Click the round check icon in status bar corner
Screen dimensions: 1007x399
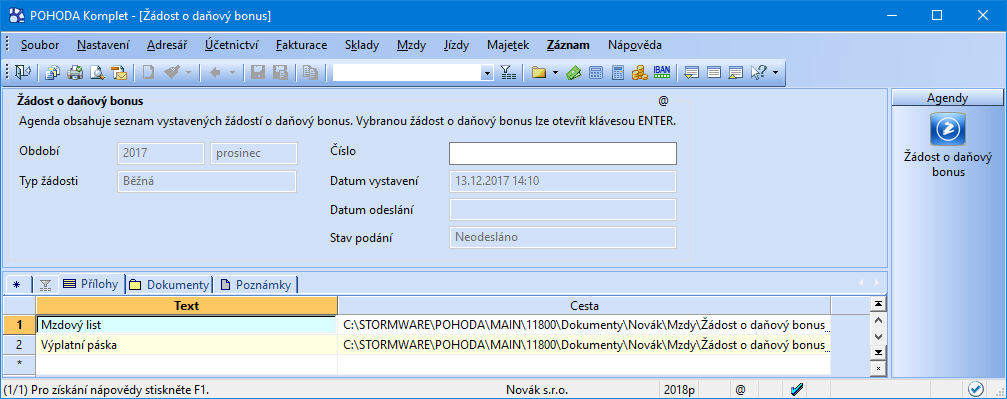coord(976,389)
